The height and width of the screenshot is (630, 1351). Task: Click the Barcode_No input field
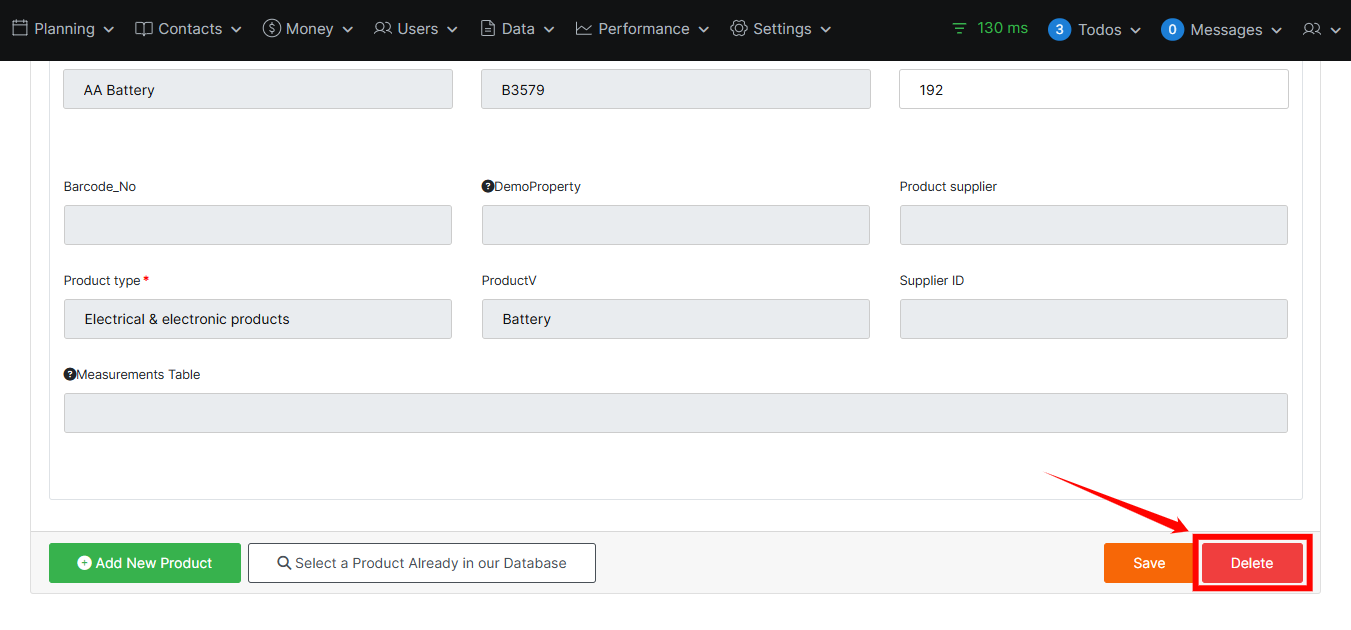click(x=258, y=225)
